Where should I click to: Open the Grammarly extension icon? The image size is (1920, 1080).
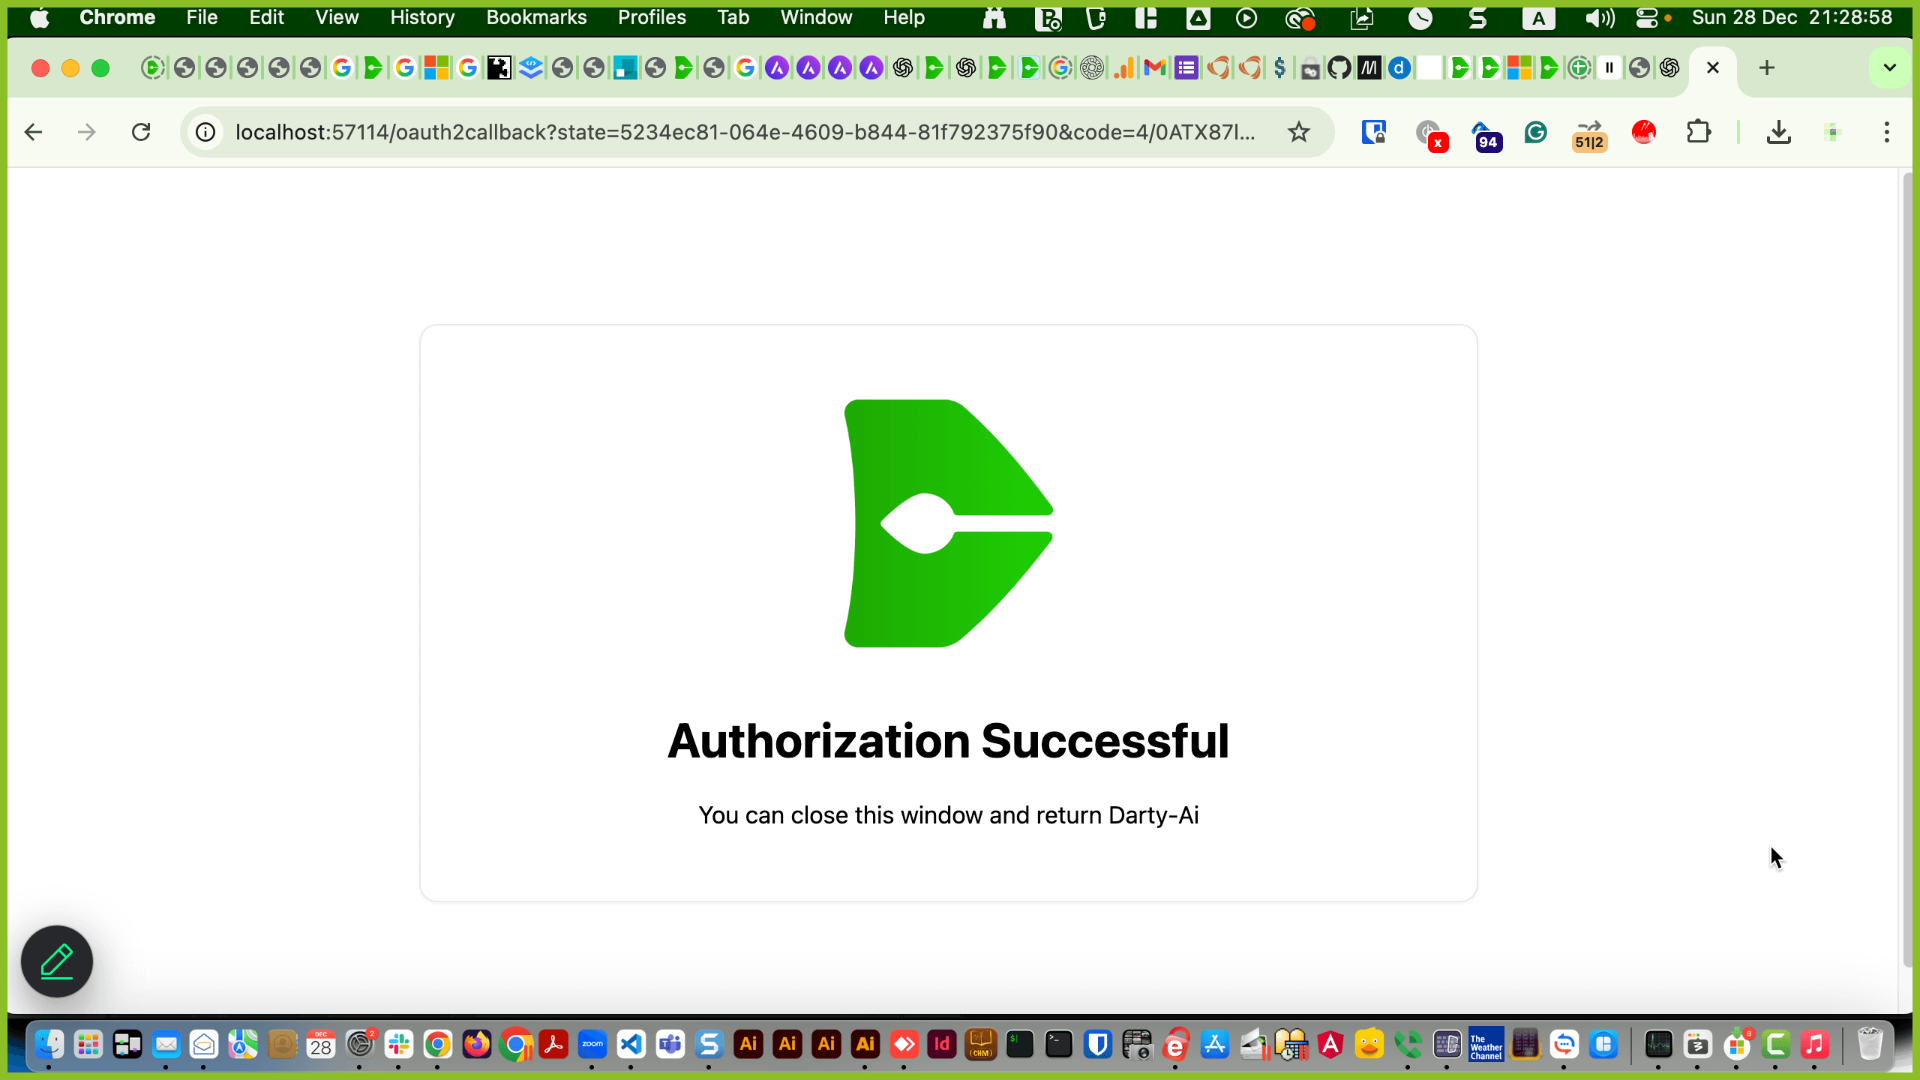[1536, 133]
